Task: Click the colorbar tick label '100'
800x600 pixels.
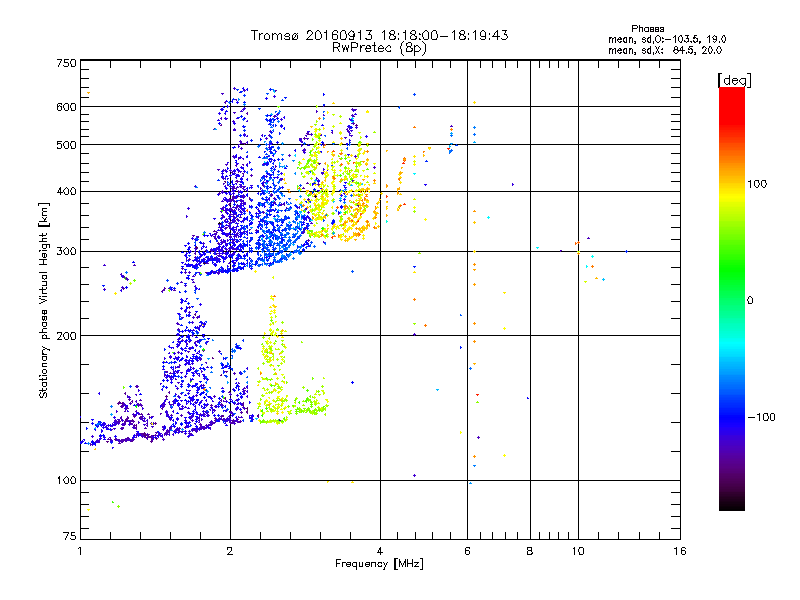Action: [x=757, y=184]
